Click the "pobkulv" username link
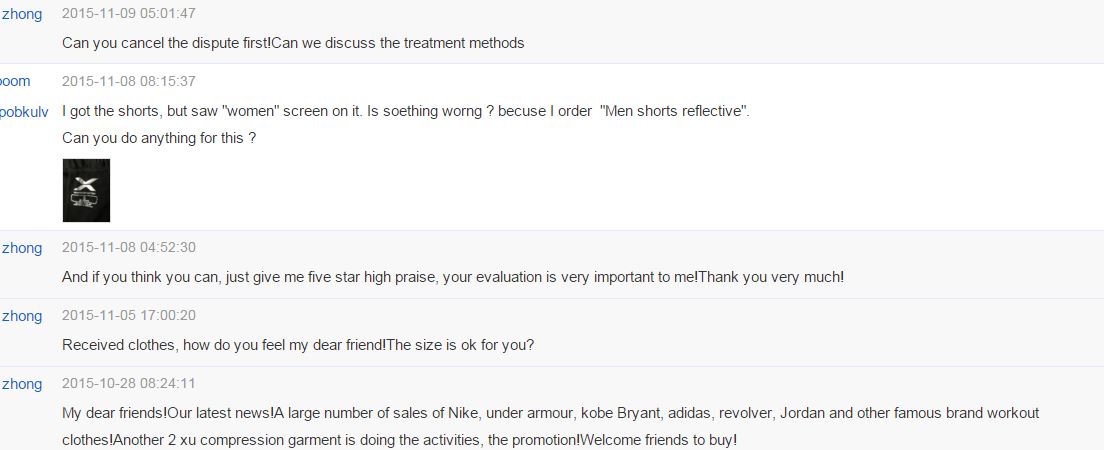The height and width of the screenshot is (450, 1118). (24, 112)
